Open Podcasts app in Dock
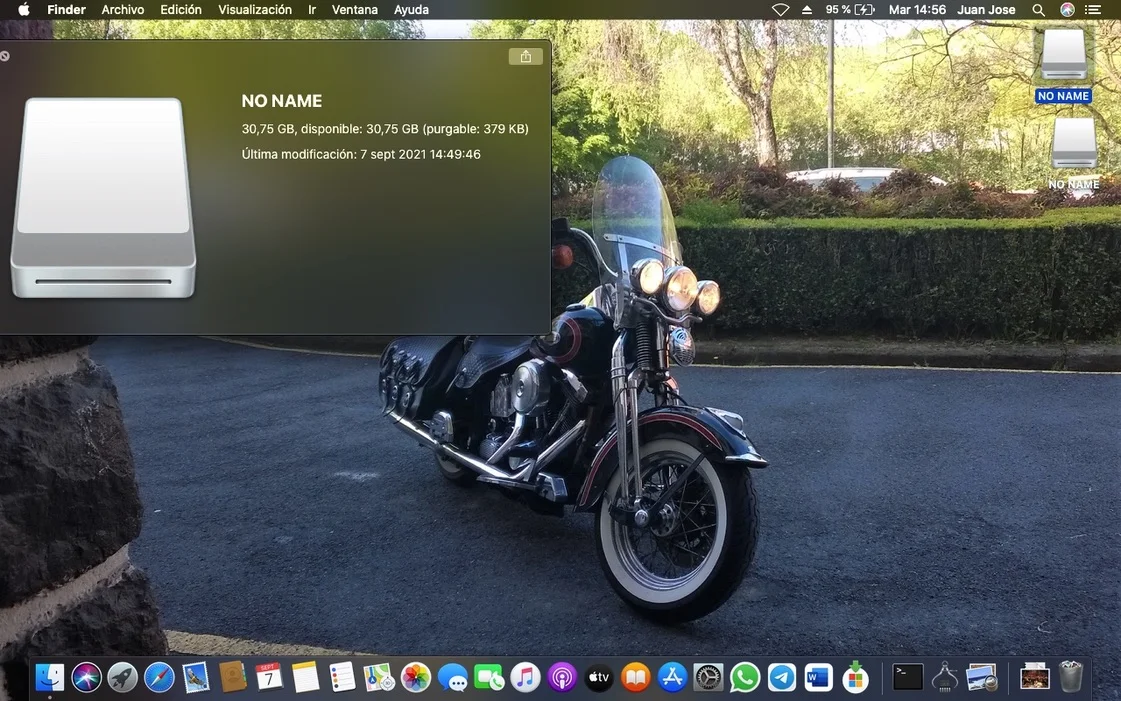This screenshot has height=701, width=1121. click(x=562, y=677)
